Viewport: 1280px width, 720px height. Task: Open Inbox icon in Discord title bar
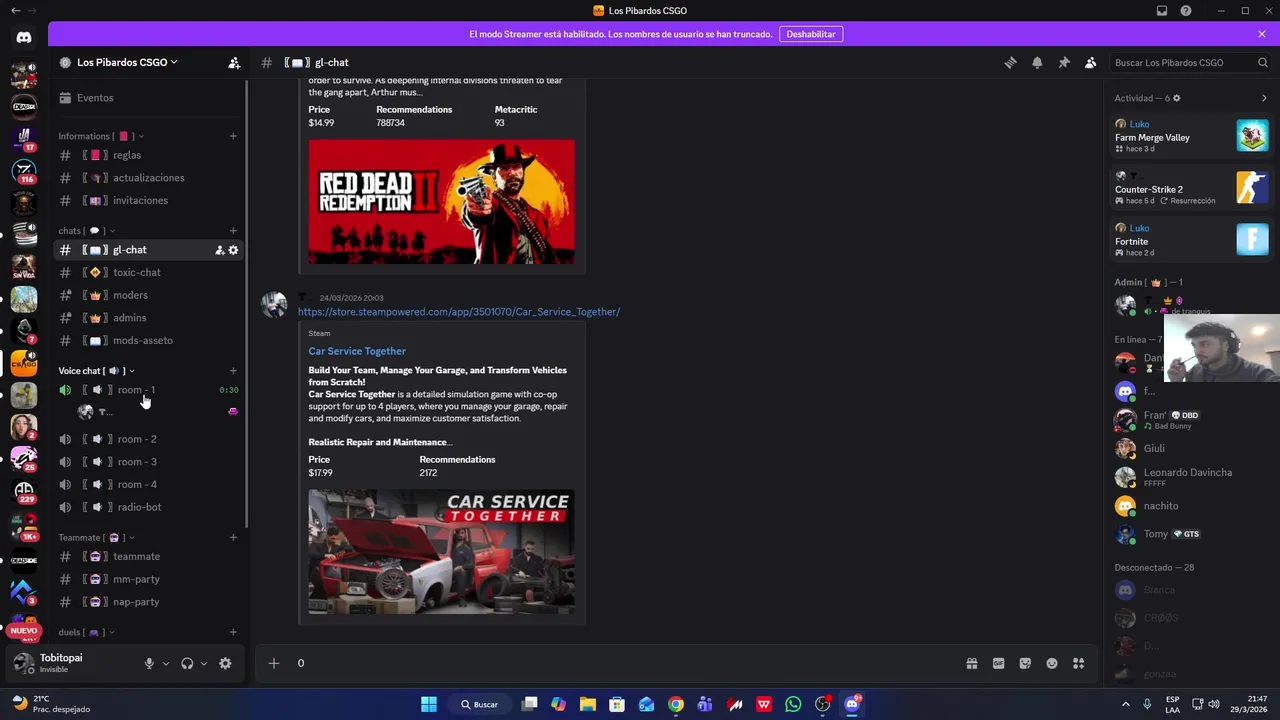tap(1162, 11)
